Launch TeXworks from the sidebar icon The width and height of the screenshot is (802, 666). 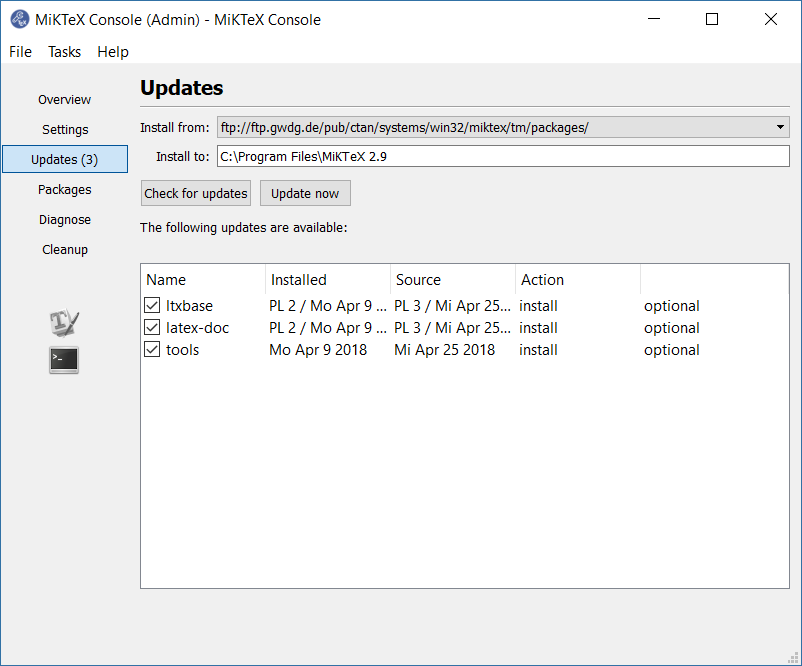coord(64,323)
